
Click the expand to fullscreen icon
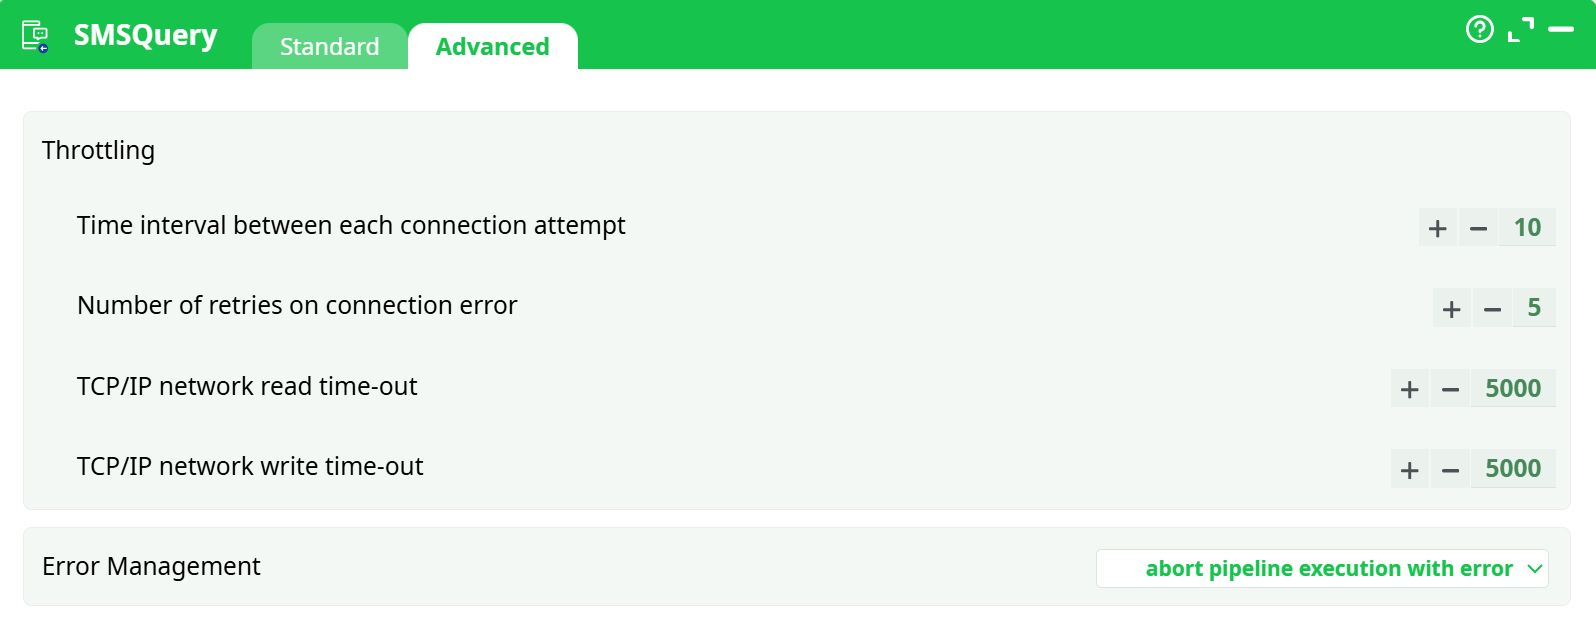1520,30
